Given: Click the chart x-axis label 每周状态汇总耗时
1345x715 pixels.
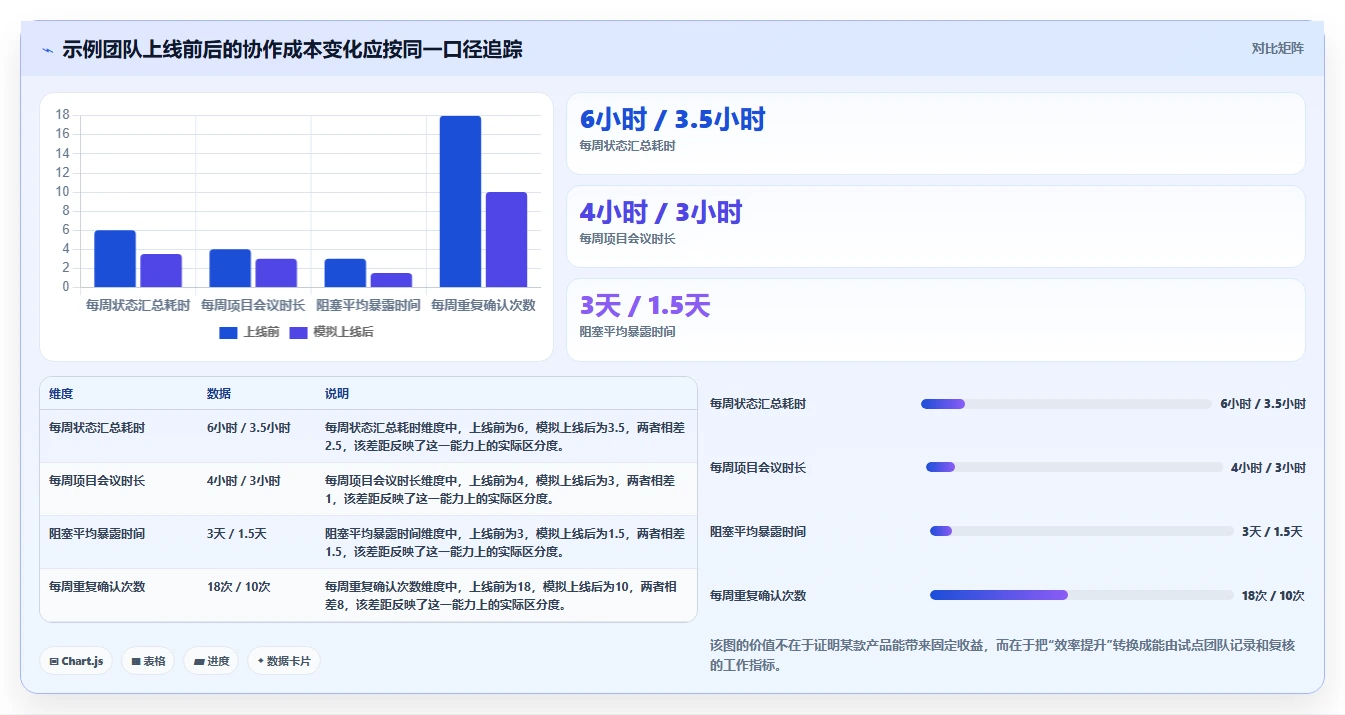Looking at the screenshot, I should [x=138, y=305].
